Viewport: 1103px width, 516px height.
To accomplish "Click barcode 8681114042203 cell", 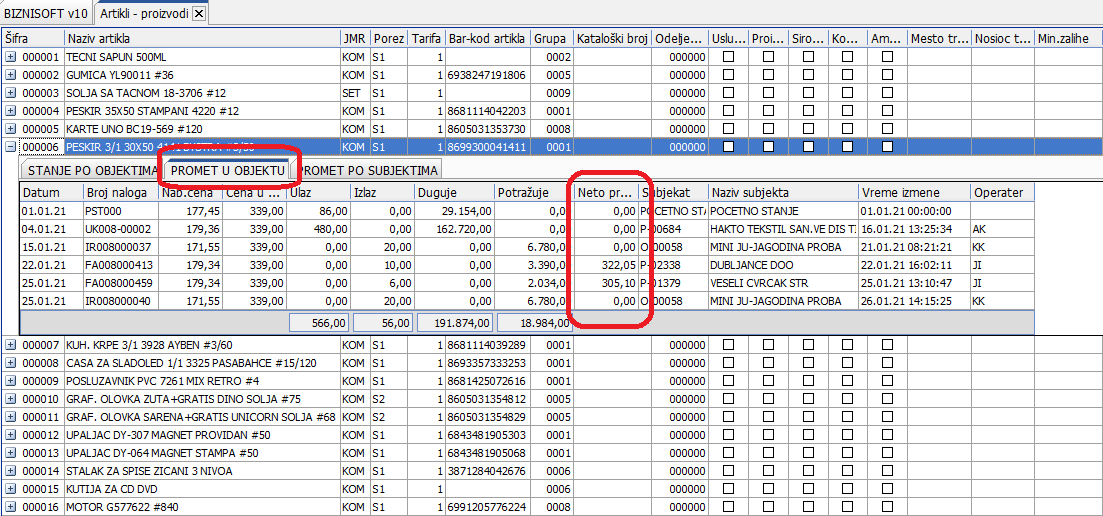I will pos(487,111).
